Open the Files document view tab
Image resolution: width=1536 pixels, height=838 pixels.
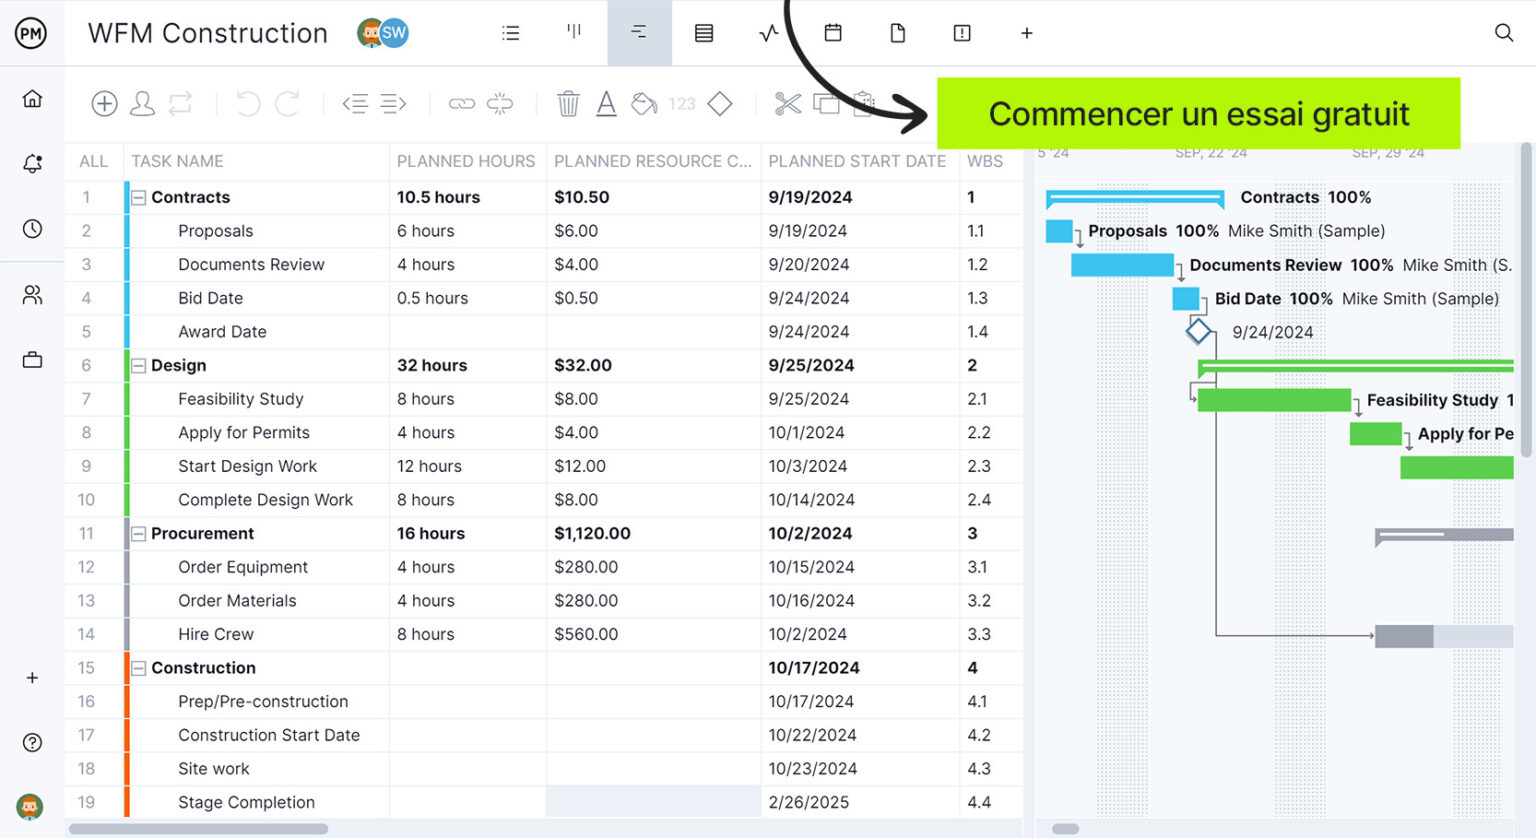tap(898, 33)
